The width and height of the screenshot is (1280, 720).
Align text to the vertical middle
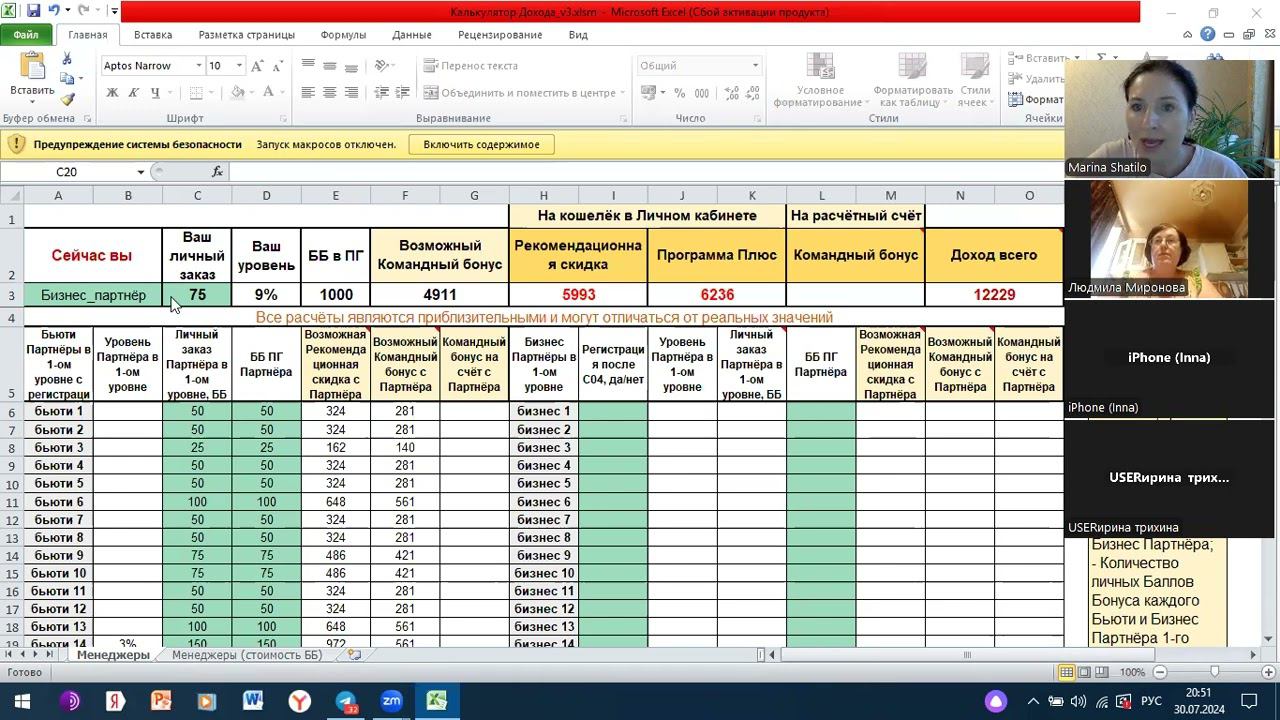[329, 66]
